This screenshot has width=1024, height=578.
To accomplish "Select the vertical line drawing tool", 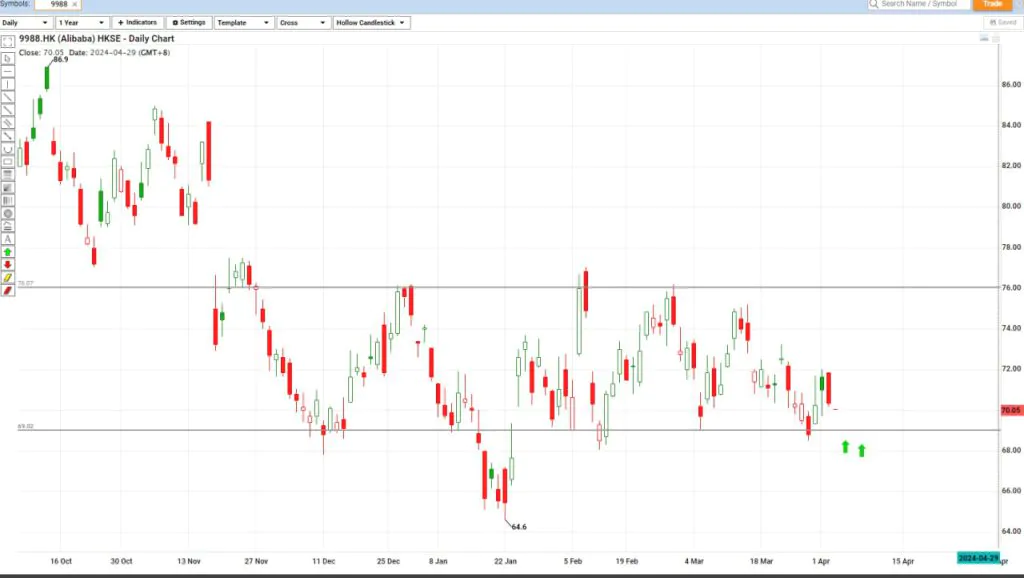I will 8,85.
